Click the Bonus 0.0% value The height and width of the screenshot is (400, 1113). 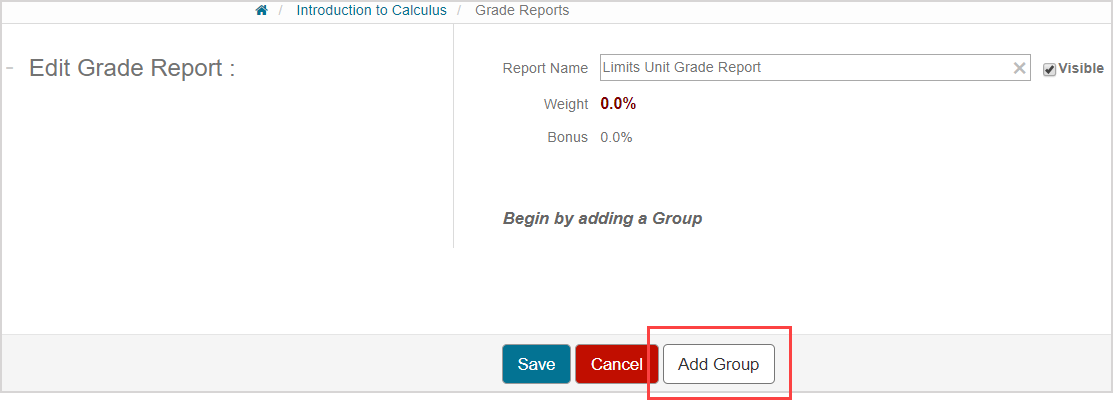pos(616,137)
